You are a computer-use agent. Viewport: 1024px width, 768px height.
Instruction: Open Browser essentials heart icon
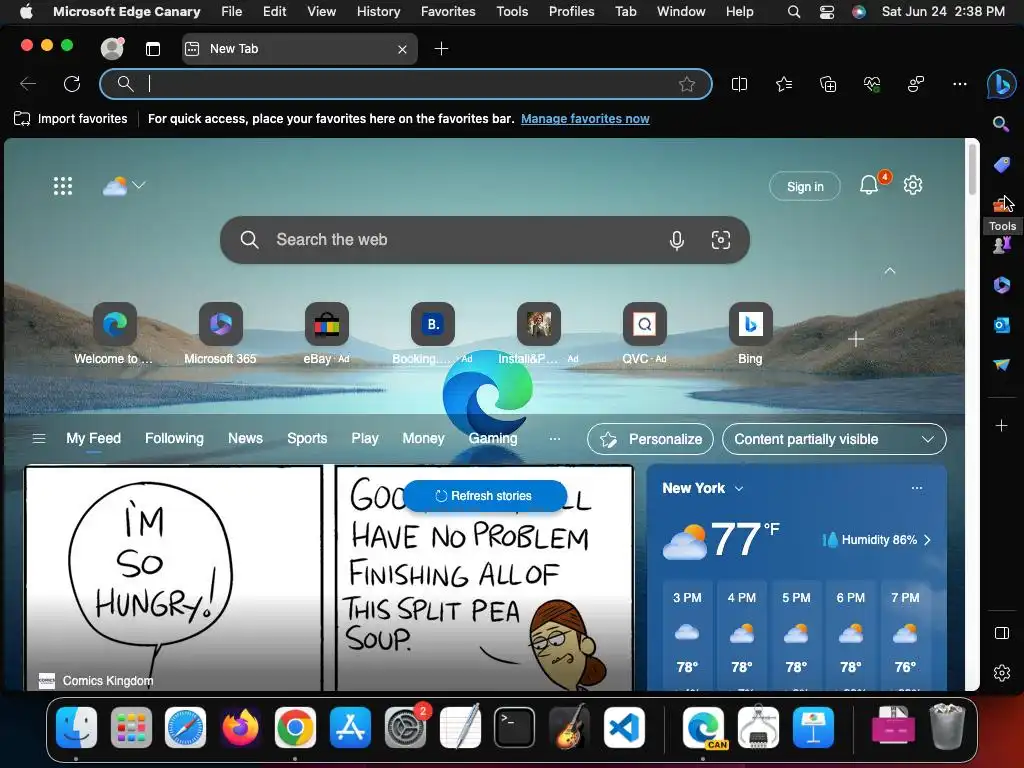(872, 84)
